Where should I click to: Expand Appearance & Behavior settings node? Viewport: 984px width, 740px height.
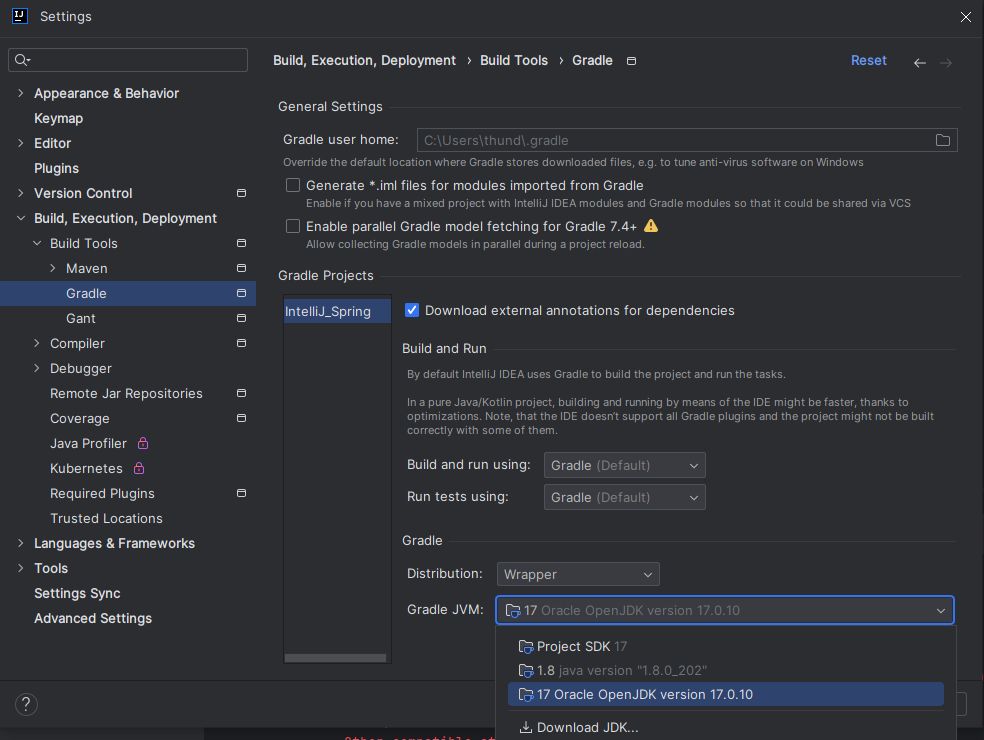point(21,93)
